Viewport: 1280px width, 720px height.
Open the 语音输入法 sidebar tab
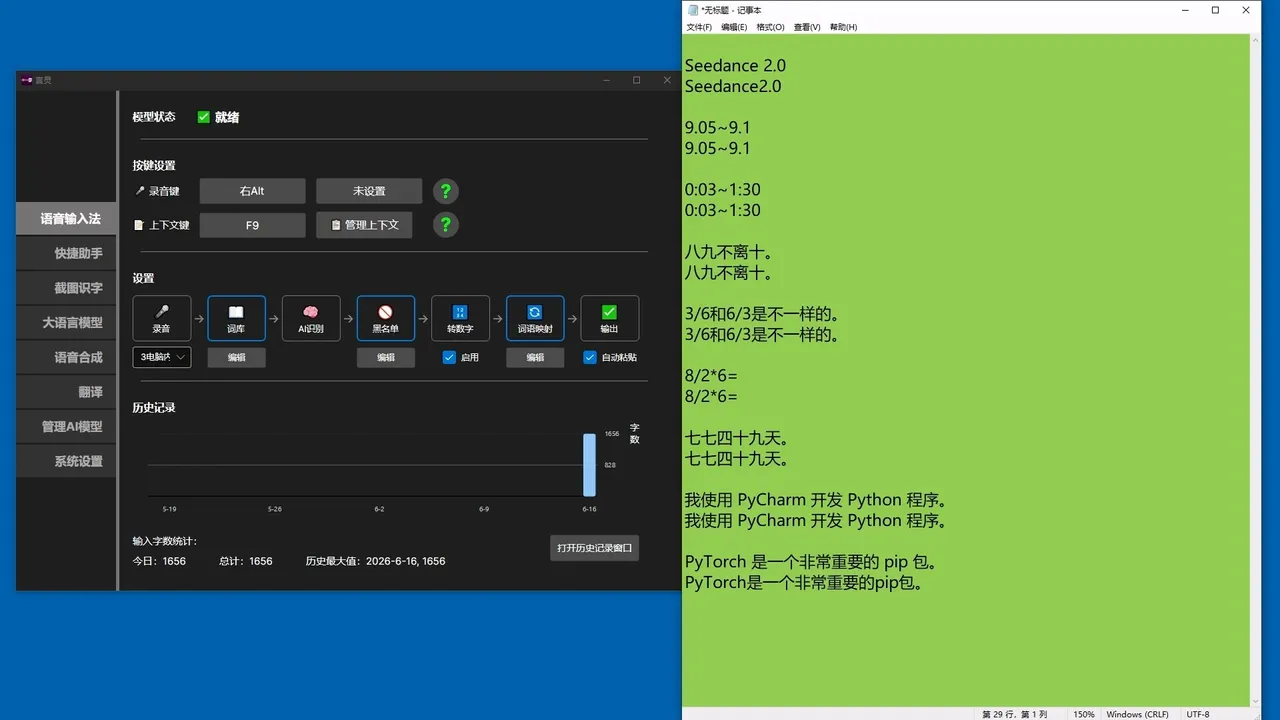click(67, 218)
